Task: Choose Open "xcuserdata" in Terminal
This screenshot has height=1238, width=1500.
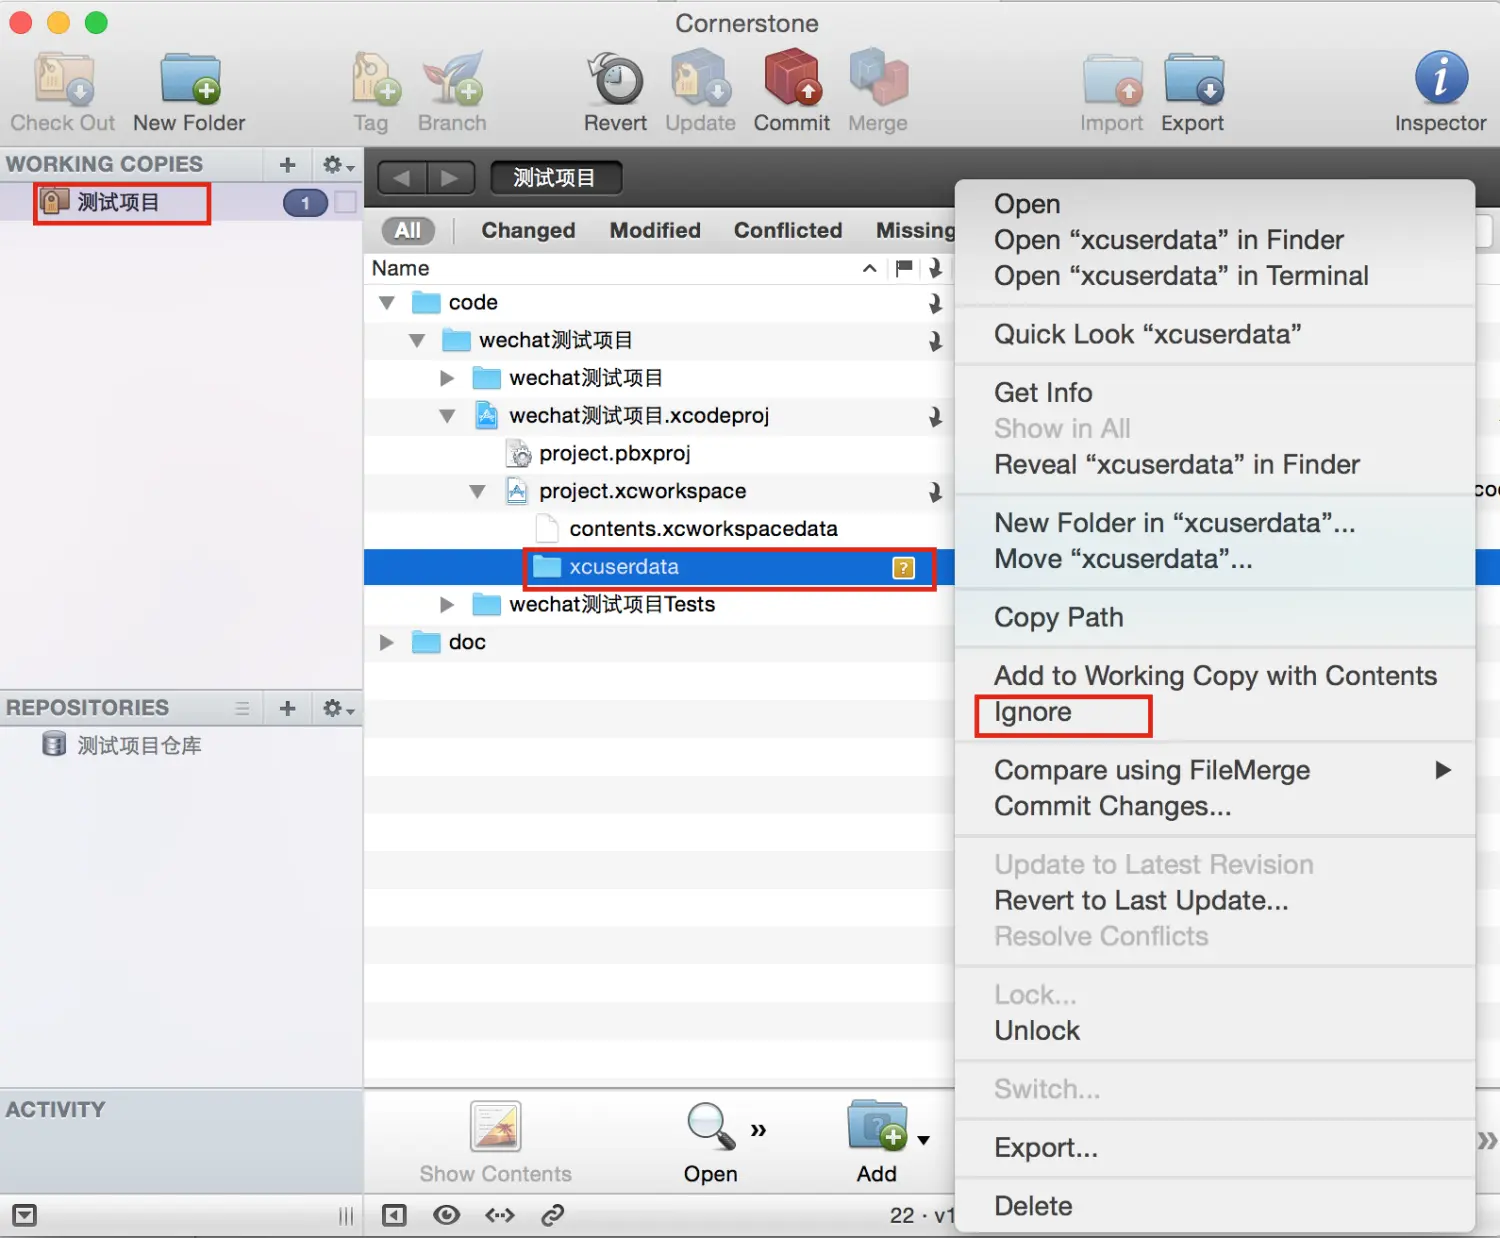Action: pos(1214,276)
